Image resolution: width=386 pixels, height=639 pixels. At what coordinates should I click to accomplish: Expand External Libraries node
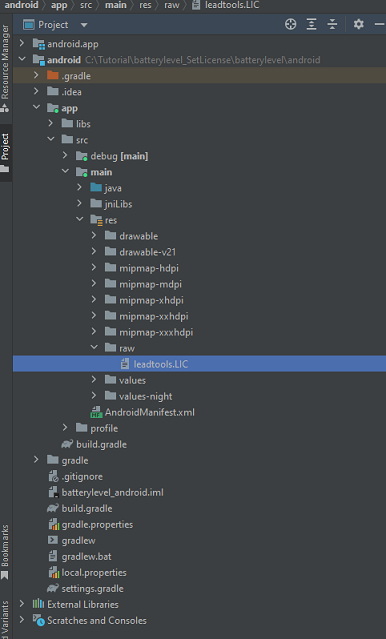coord(22,604)
